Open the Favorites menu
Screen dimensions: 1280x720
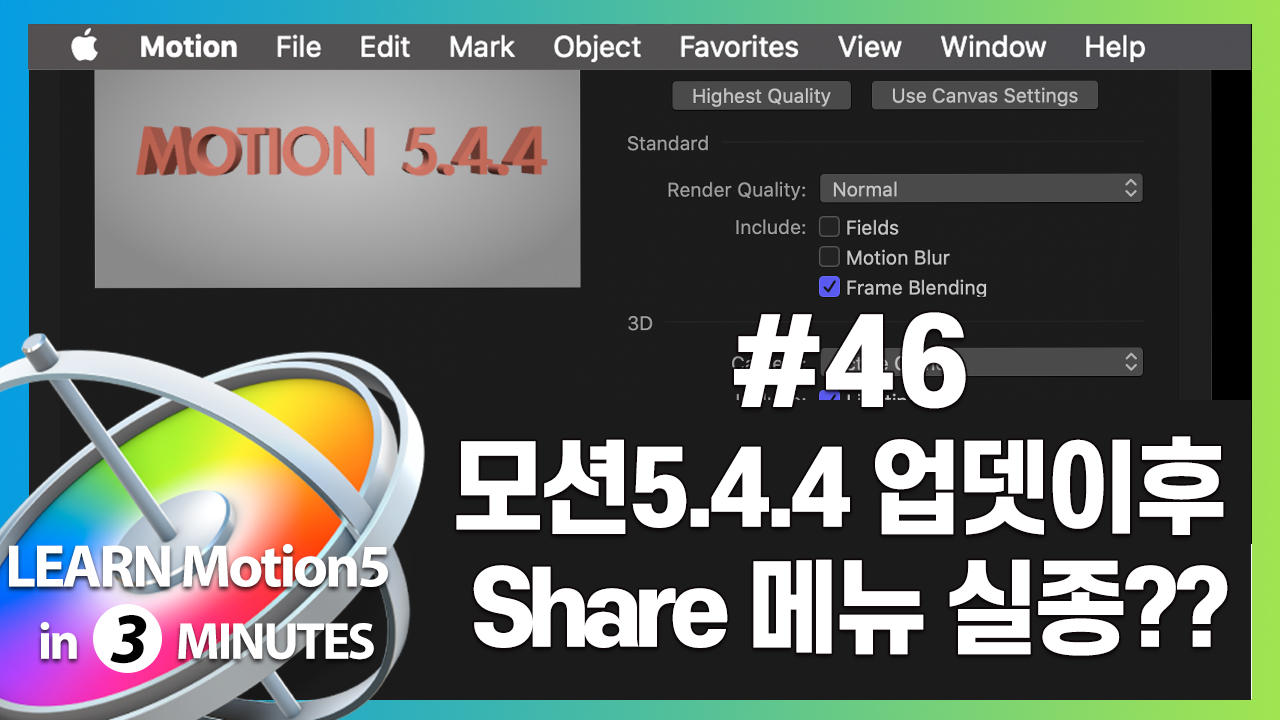tap(739, 47)
